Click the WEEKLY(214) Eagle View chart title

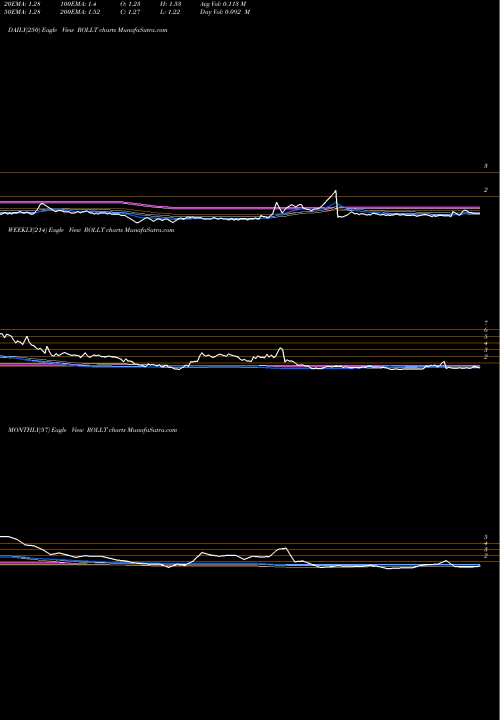tap(91, 230)
